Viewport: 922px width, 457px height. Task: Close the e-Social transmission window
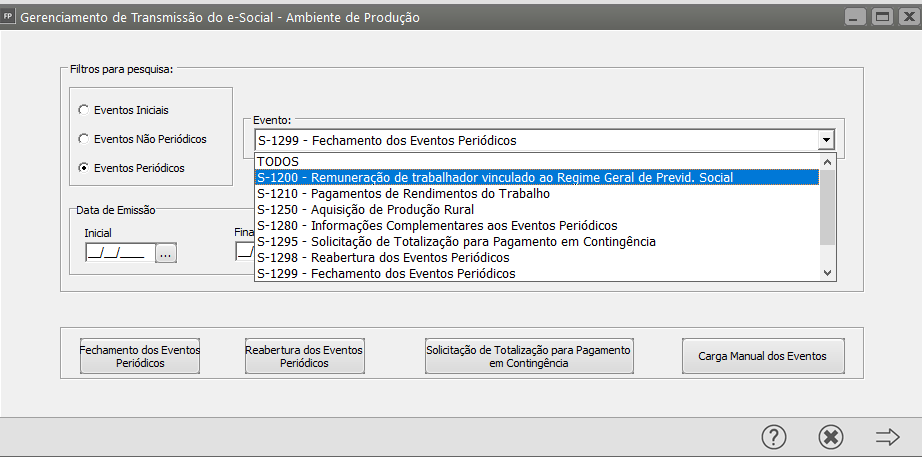[908, 17]
